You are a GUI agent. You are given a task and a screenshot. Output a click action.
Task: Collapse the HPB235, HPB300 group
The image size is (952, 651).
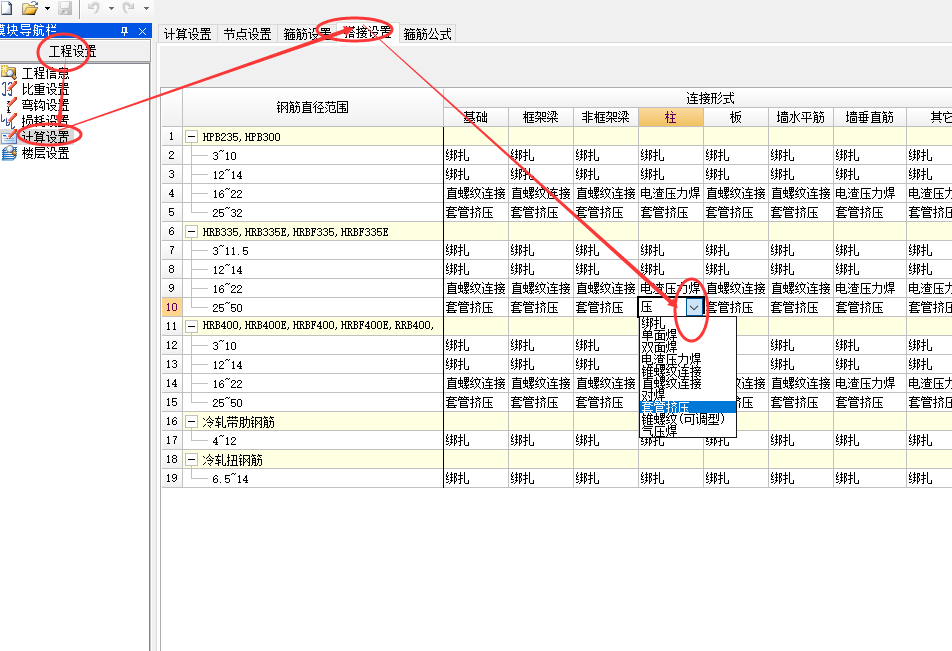tap(191, 137)
